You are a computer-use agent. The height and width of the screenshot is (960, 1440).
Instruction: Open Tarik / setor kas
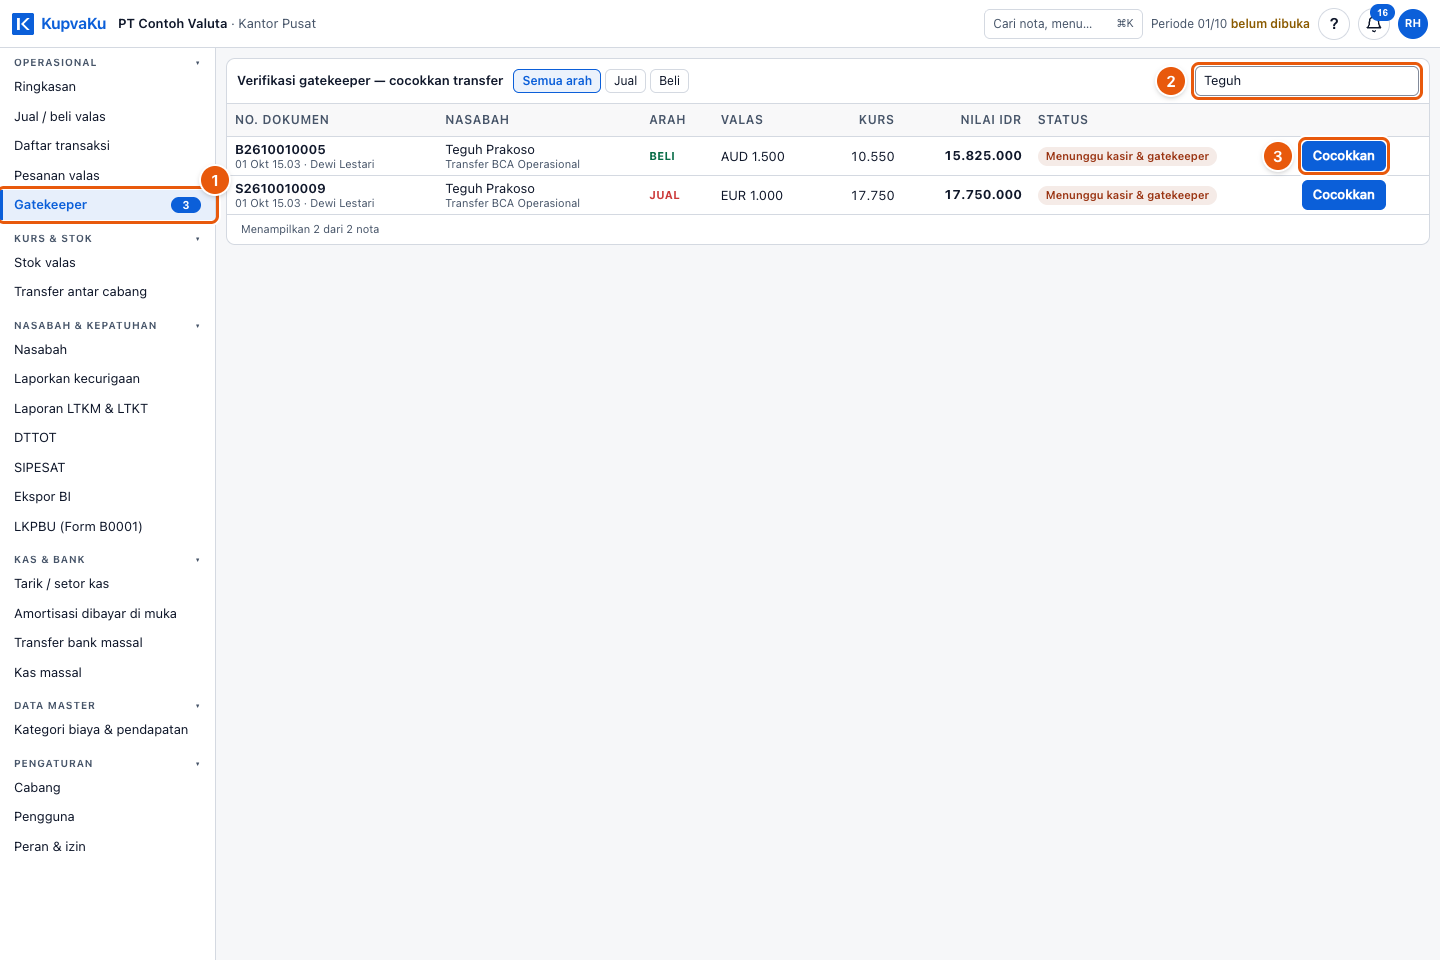(107, 584)
